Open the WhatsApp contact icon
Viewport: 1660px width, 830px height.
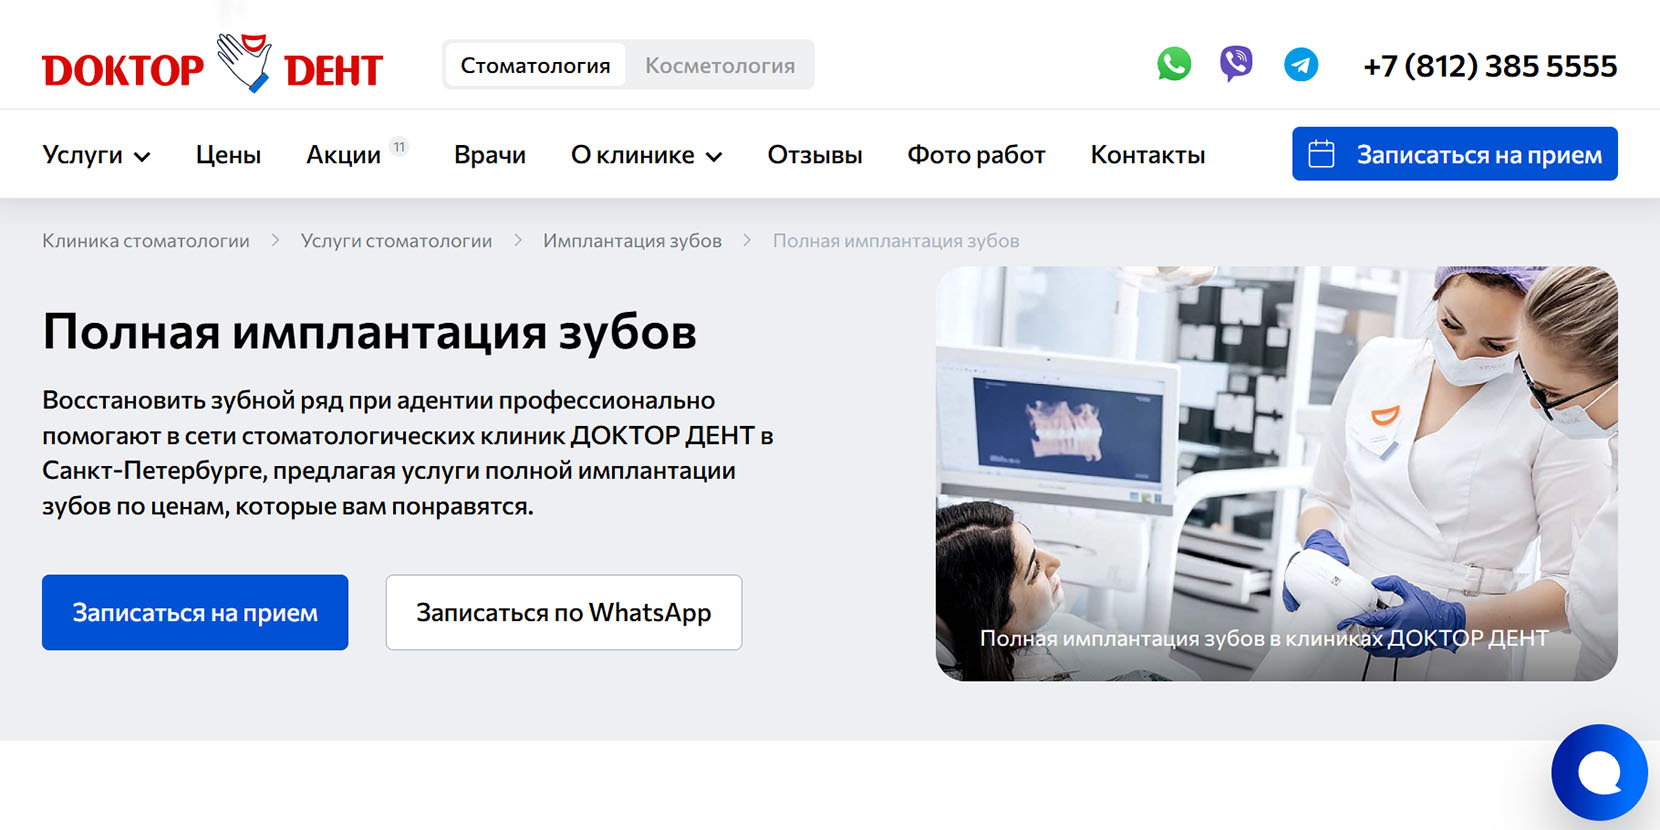point(1174,65)
